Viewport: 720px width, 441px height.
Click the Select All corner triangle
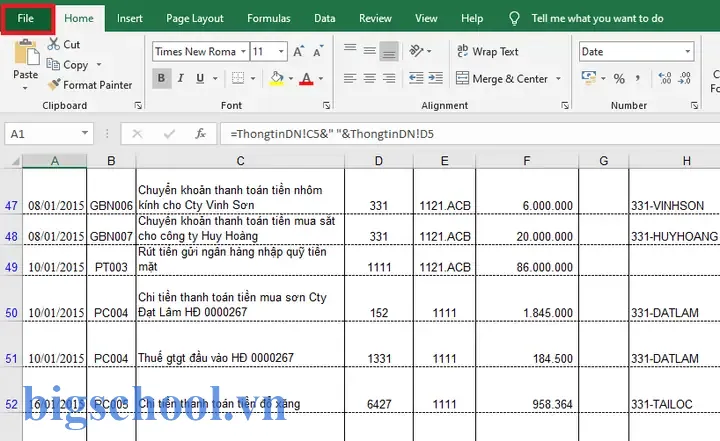[15, 161]
